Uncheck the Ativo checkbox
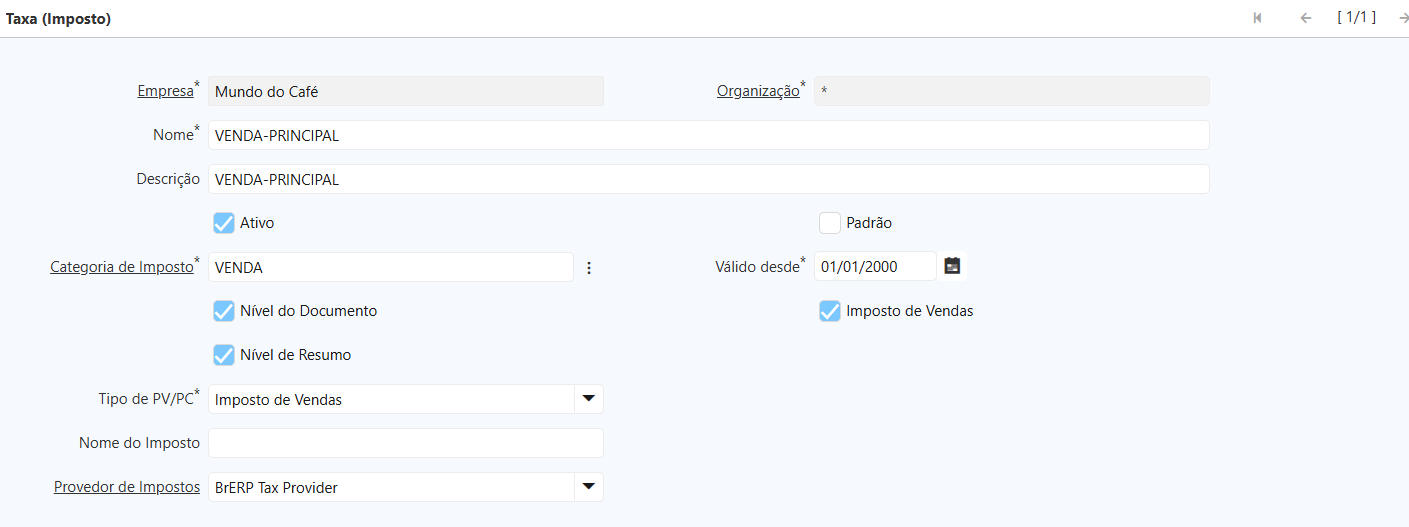Image resolution: width=1409 pixels, height=527 pixels. coord(224,223)
